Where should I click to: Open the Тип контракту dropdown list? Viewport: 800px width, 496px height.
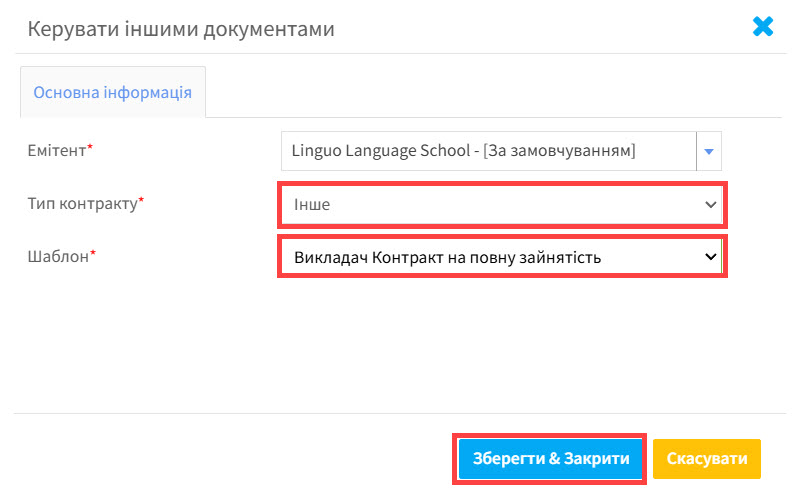click(500, 204)
